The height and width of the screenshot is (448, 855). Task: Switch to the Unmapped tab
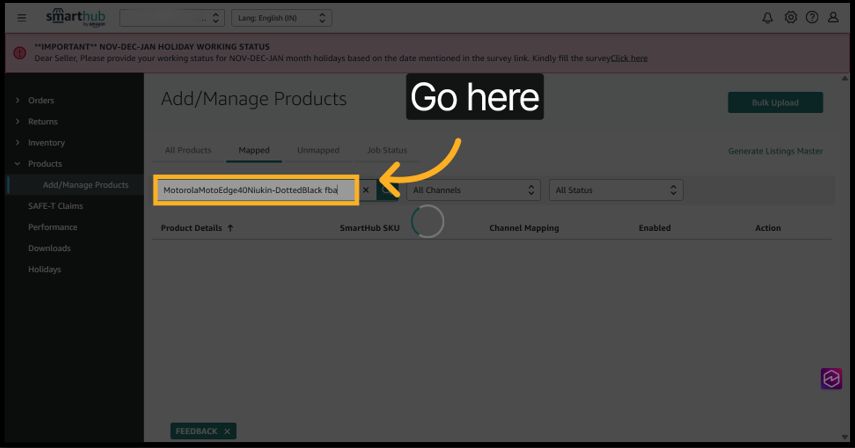318,151
